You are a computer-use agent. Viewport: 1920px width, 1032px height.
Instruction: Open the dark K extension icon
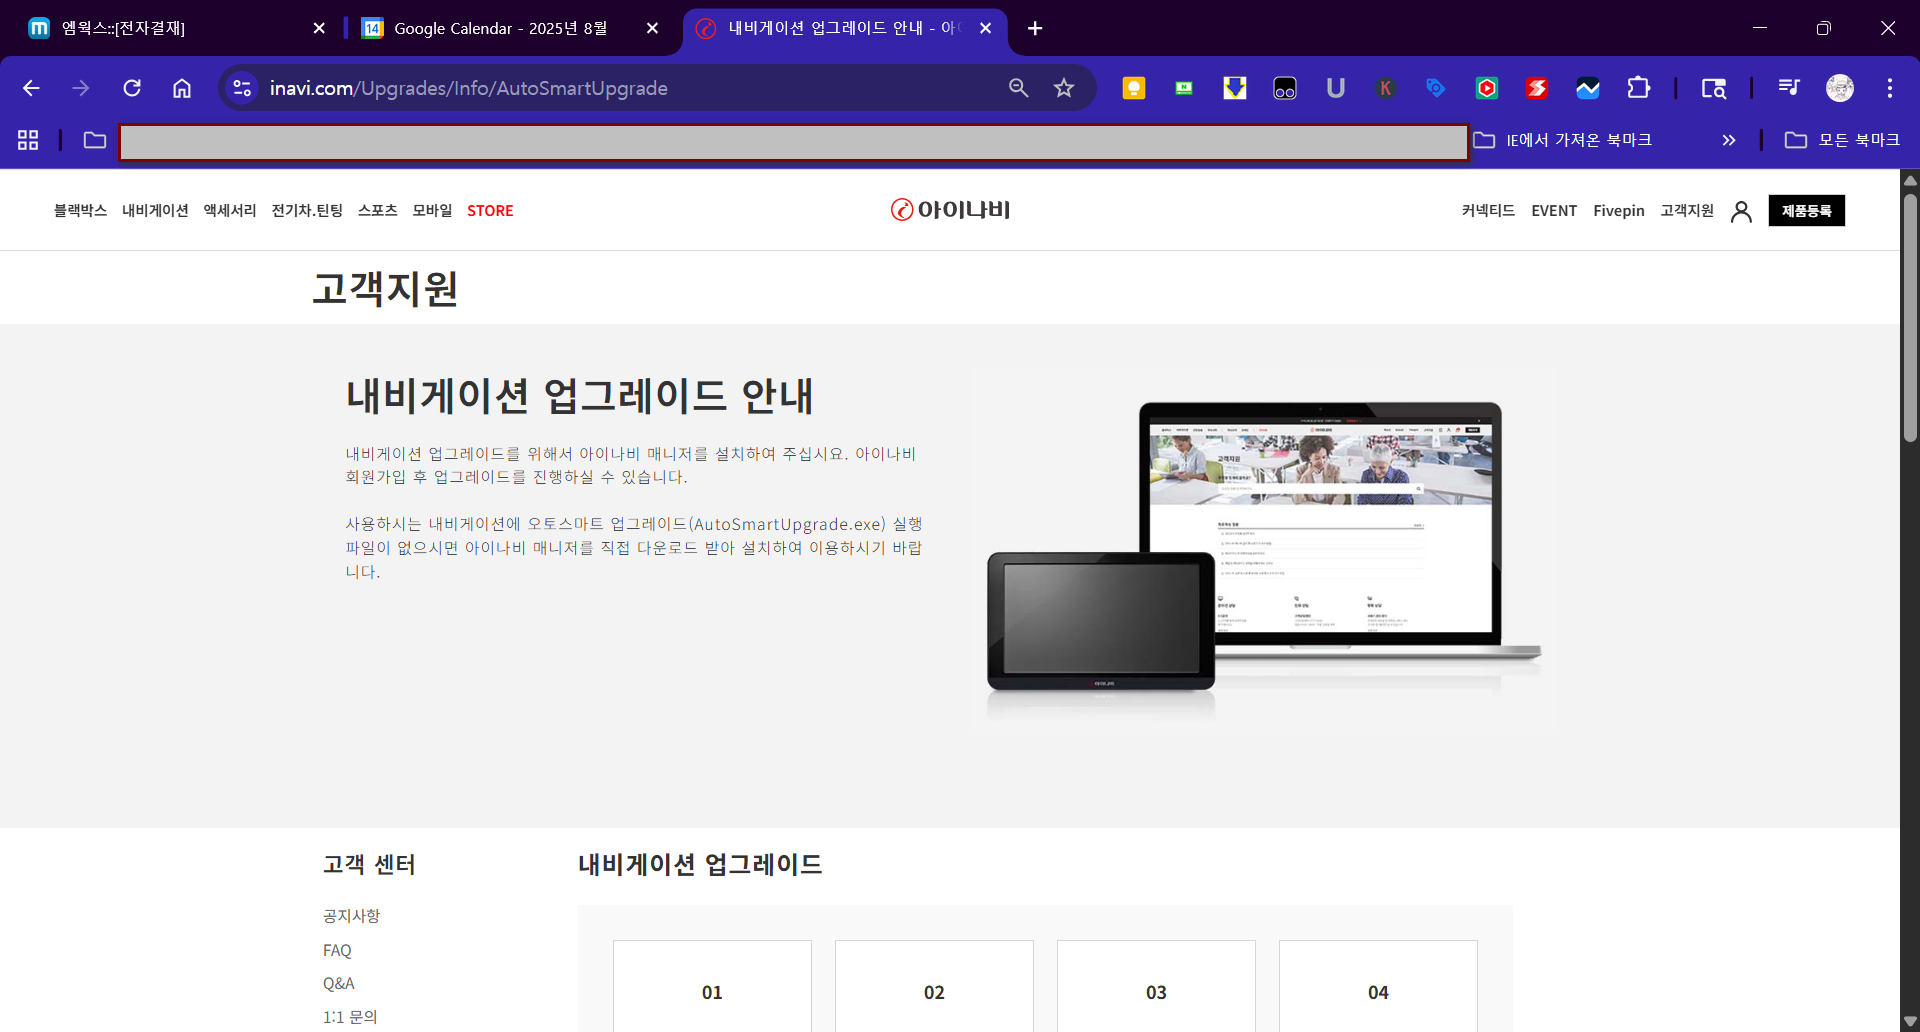[1386, 88]
